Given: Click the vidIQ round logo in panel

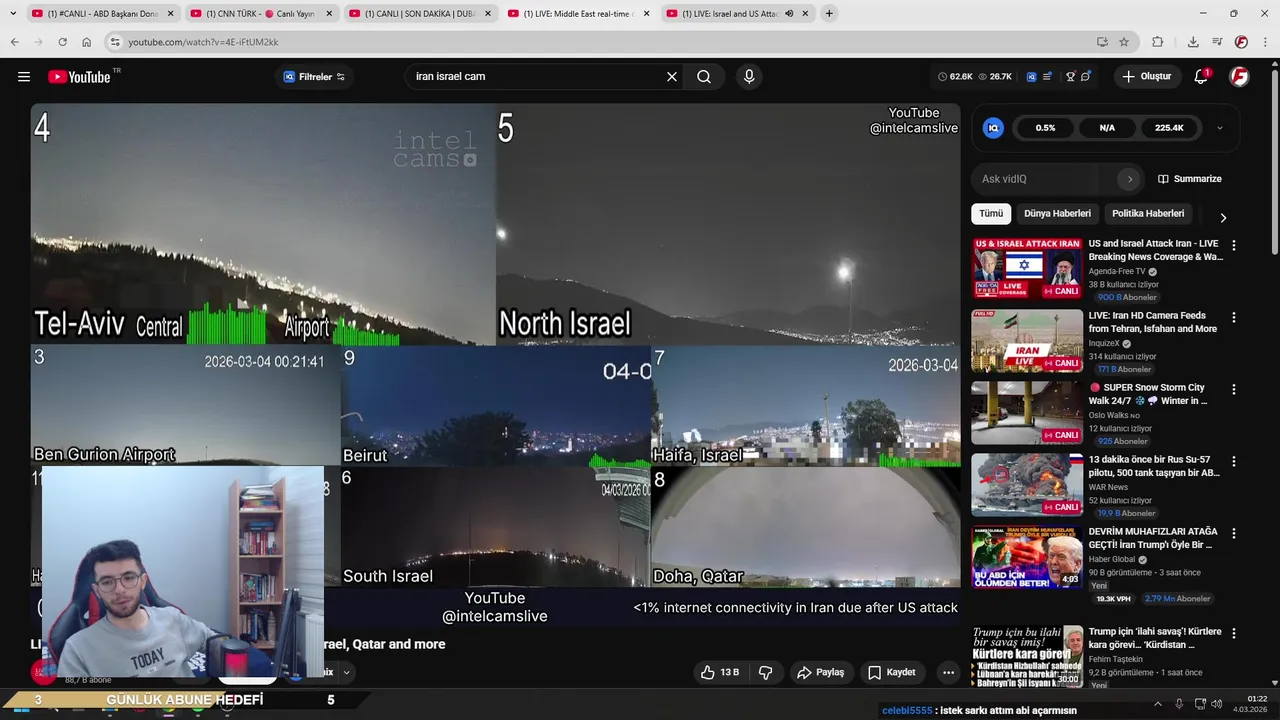Looking at the screenshot, I should 993,128.
